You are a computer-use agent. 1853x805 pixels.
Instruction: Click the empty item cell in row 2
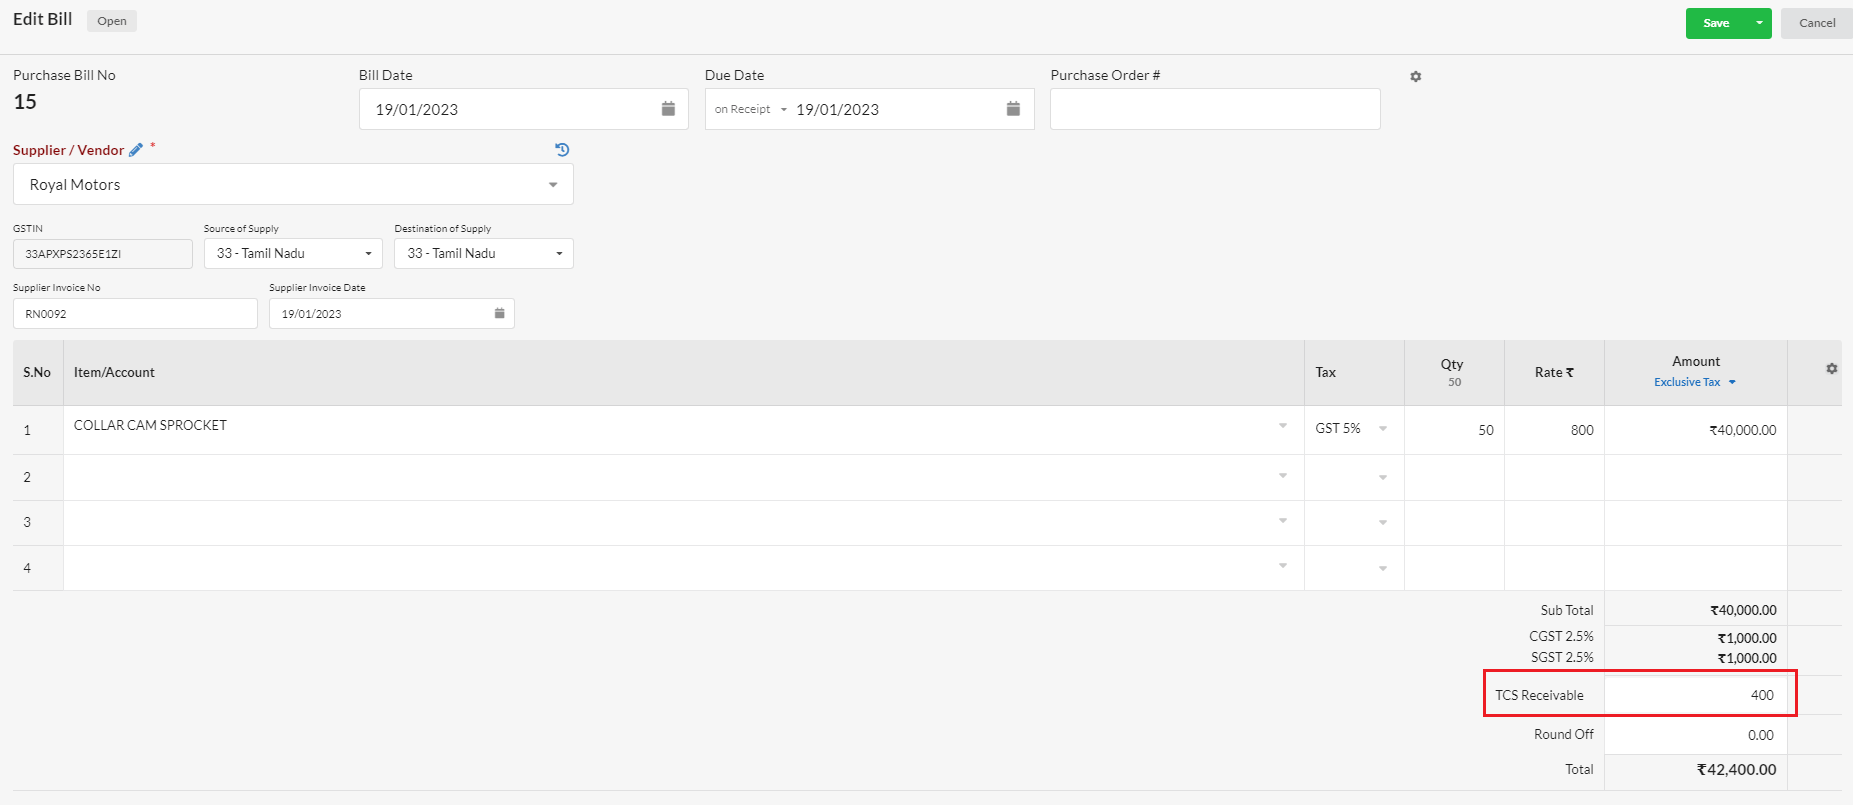click(683, 478)
